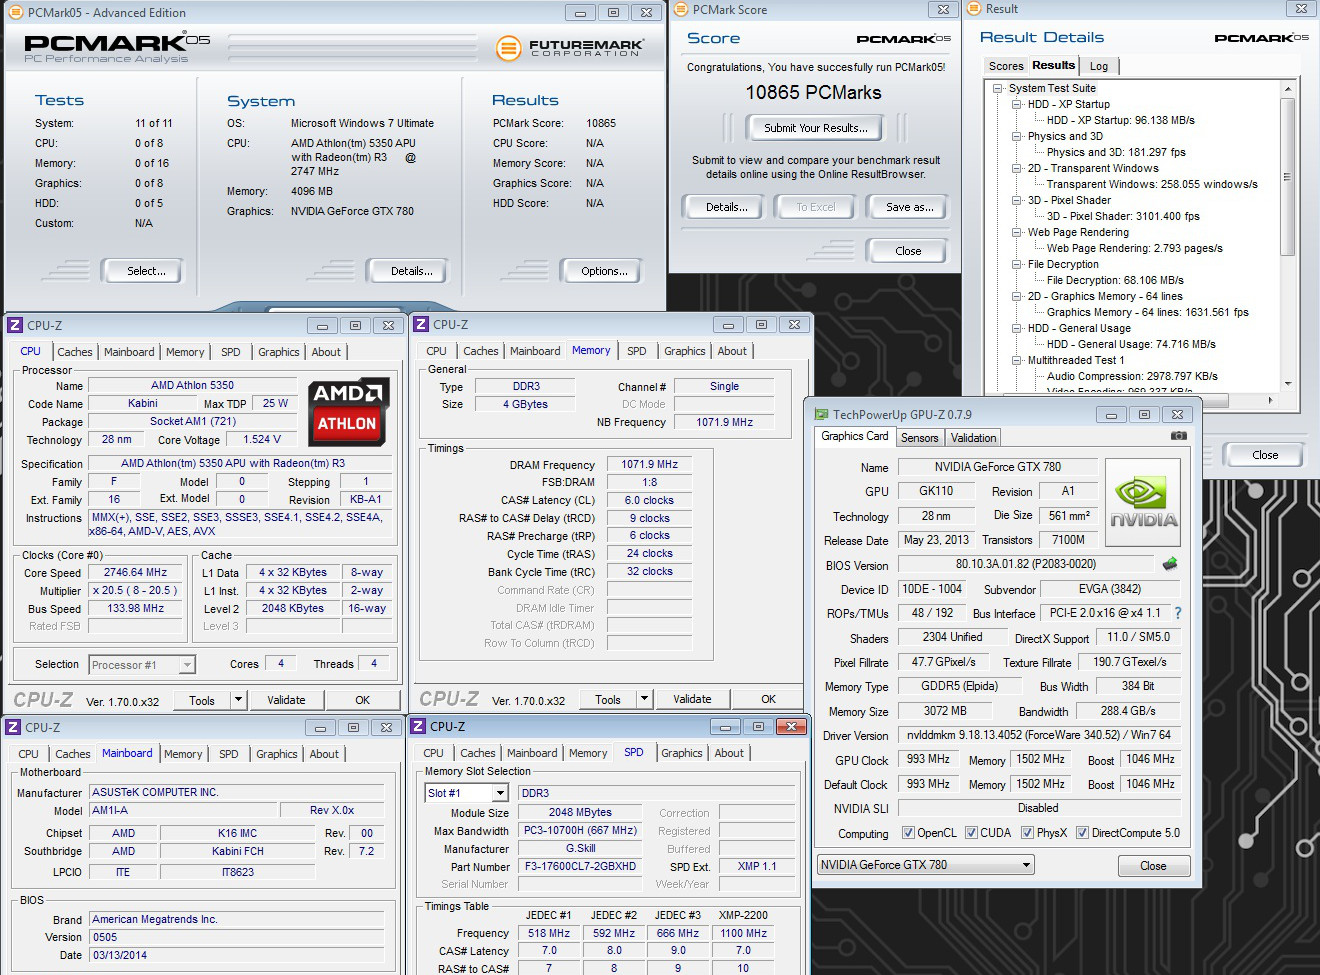Click GPU-Z title bar app icon
This screenshot has height=975, width=1320.
[822, 414]
